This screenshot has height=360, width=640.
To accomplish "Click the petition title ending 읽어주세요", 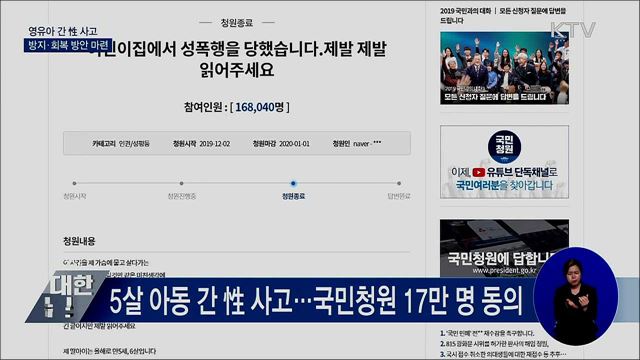I will pos(237,60).
